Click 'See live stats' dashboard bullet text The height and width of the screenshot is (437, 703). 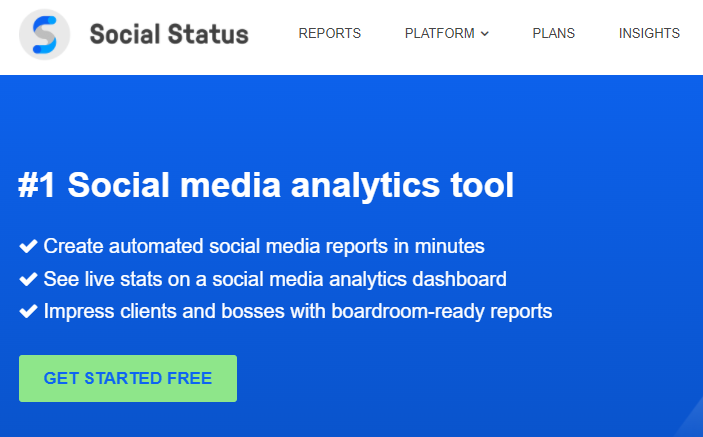coord(275,279)
